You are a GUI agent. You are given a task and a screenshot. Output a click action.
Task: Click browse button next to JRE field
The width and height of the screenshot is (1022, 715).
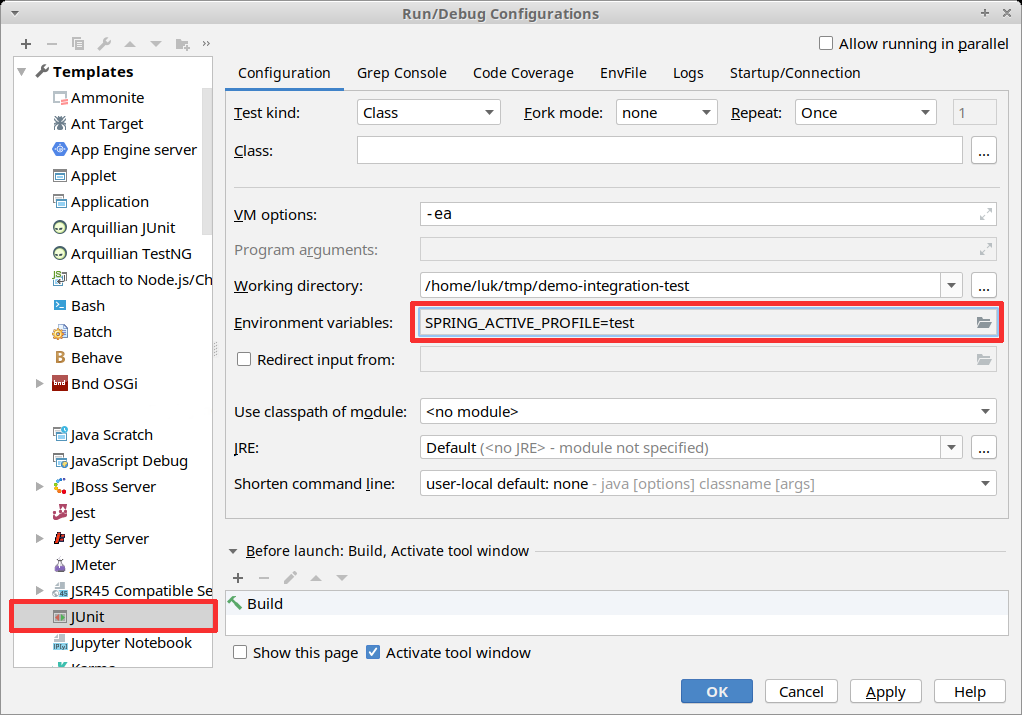pyautogui.click(x=984, y=448)
